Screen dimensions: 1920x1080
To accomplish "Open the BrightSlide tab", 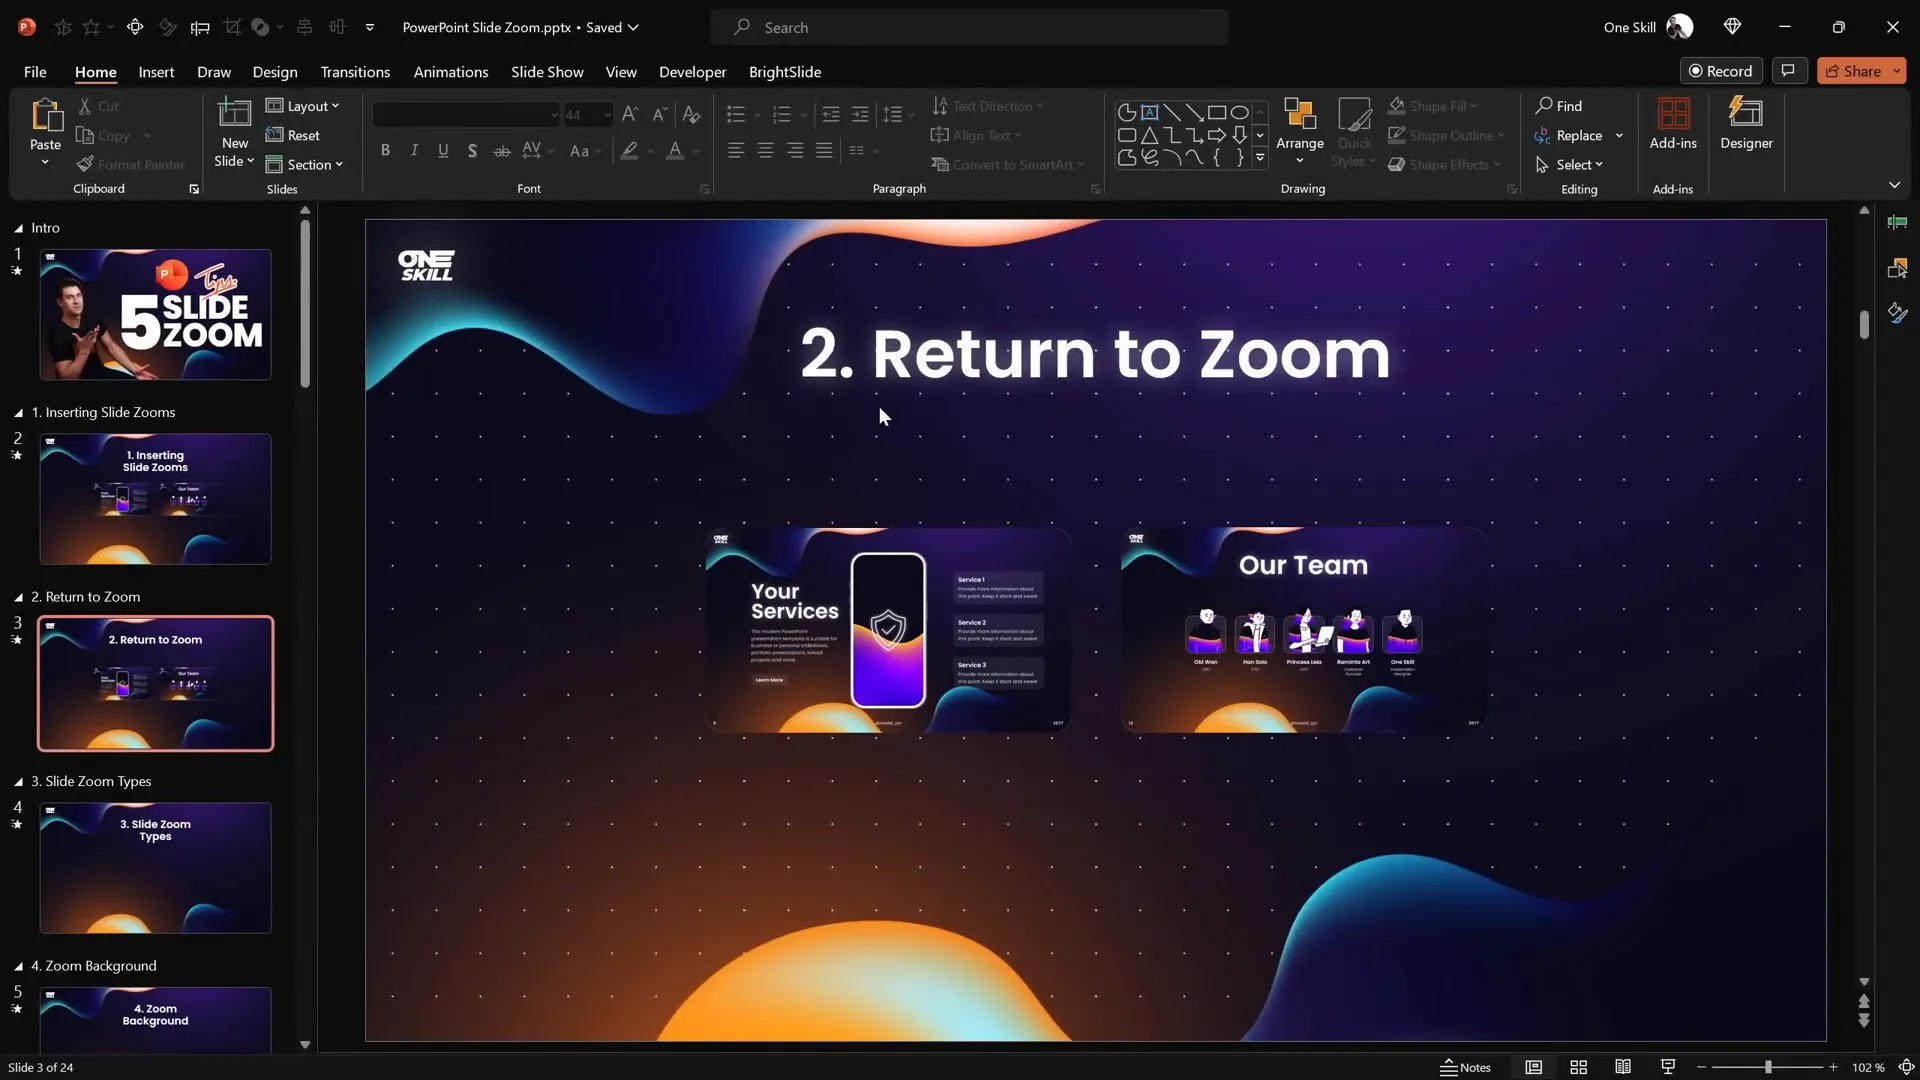I will point(785,72).
